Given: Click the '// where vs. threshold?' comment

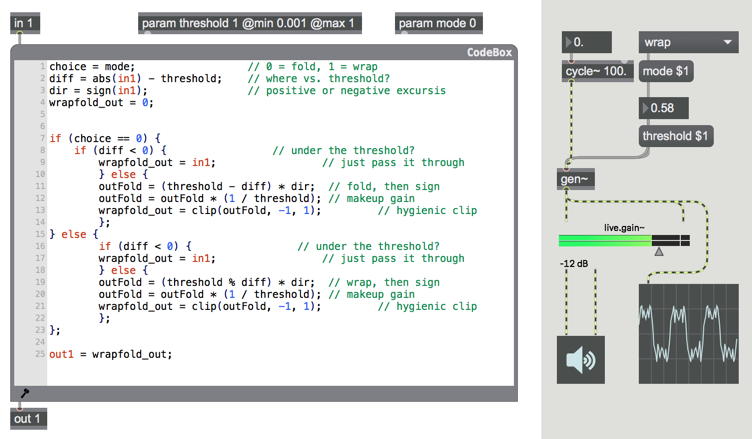Looking at the screenshot, I should point(319,79).
